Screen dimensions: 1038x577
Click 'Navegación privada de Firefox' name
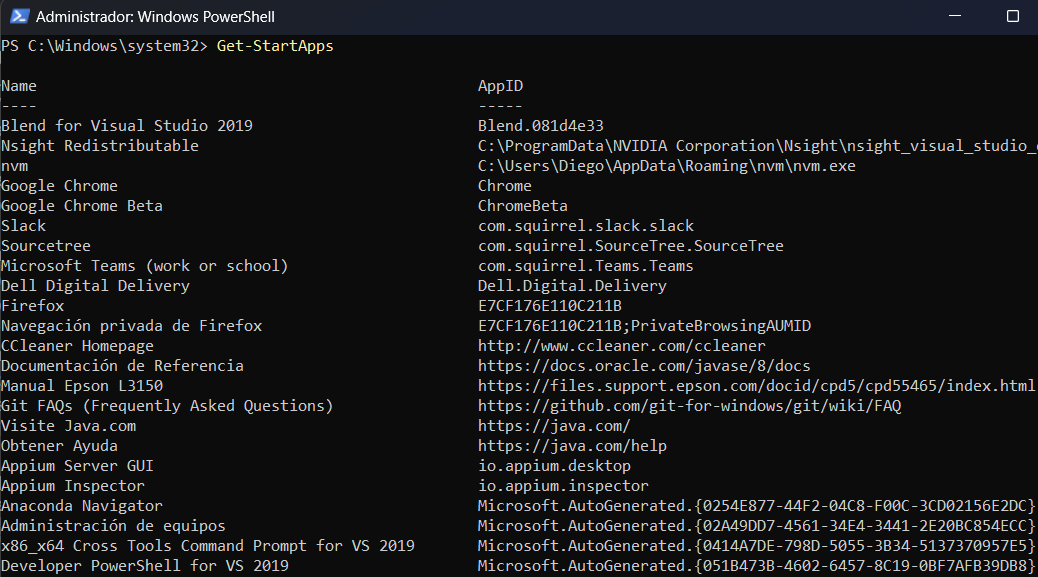click(132, 326)
